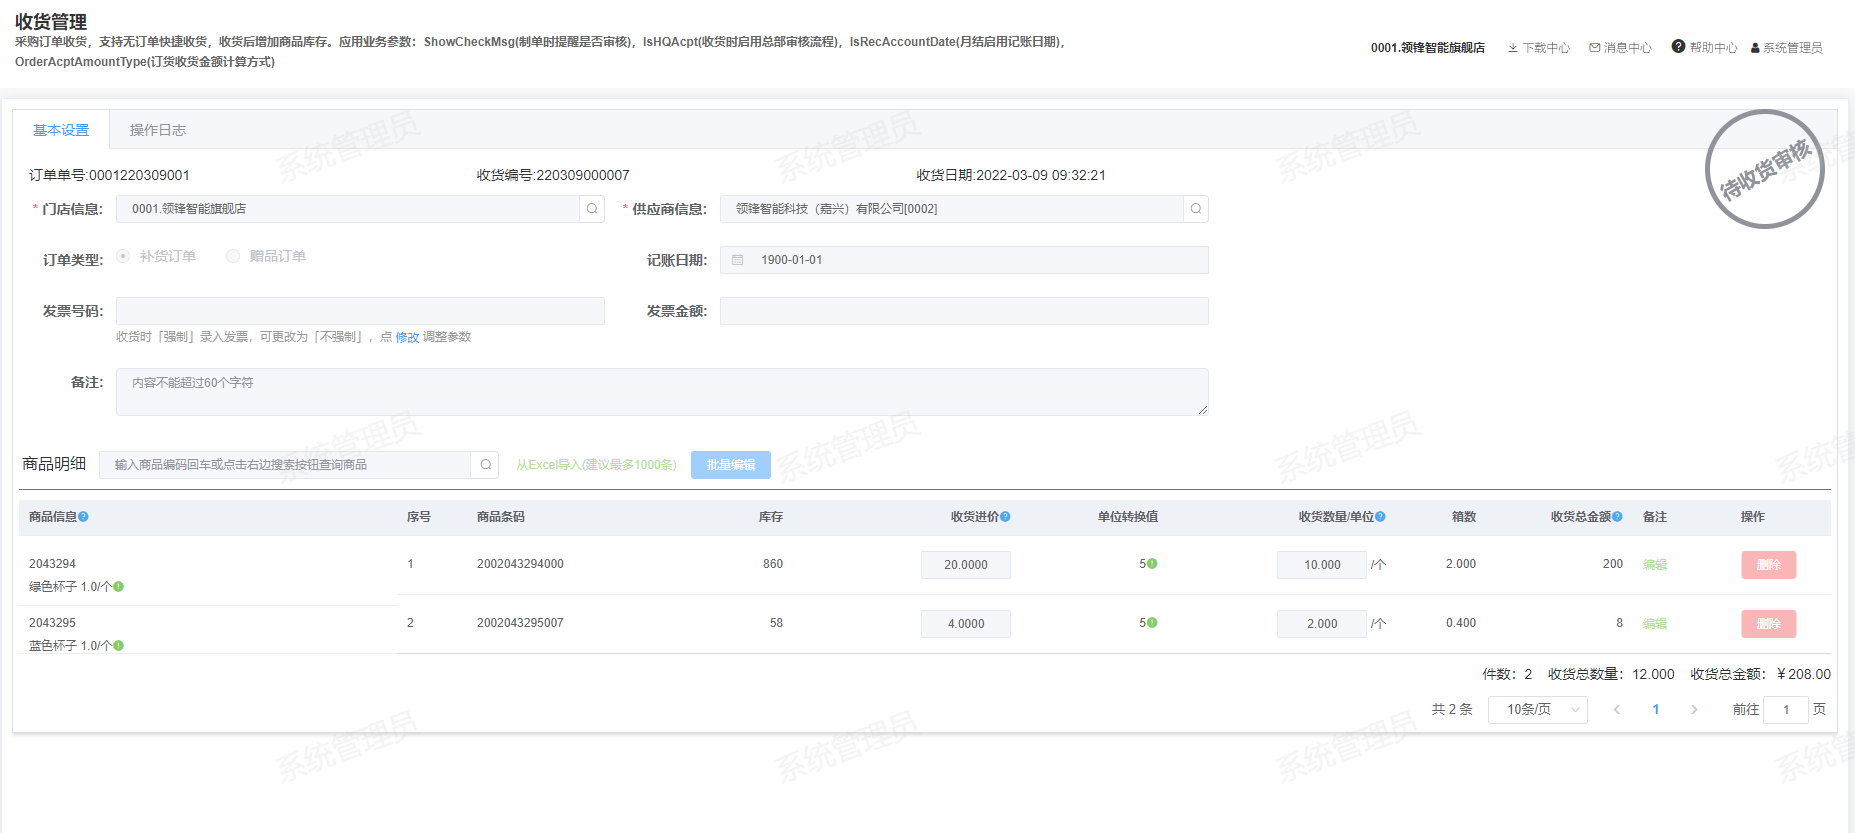
Task: Delete the 蓝色杯子 row
Action: coord(1769,624)
